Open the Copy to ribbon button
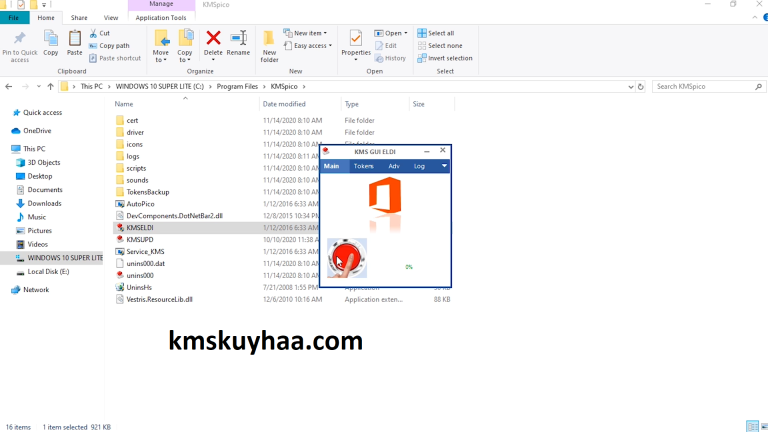This screenshot has width=768, height=432. [x=185, y=46]
